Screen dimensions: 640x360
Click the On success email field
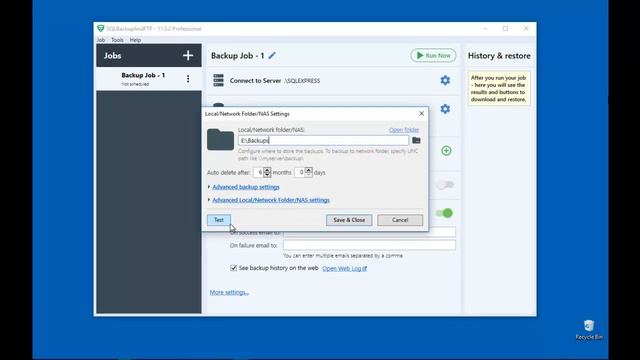369,233
